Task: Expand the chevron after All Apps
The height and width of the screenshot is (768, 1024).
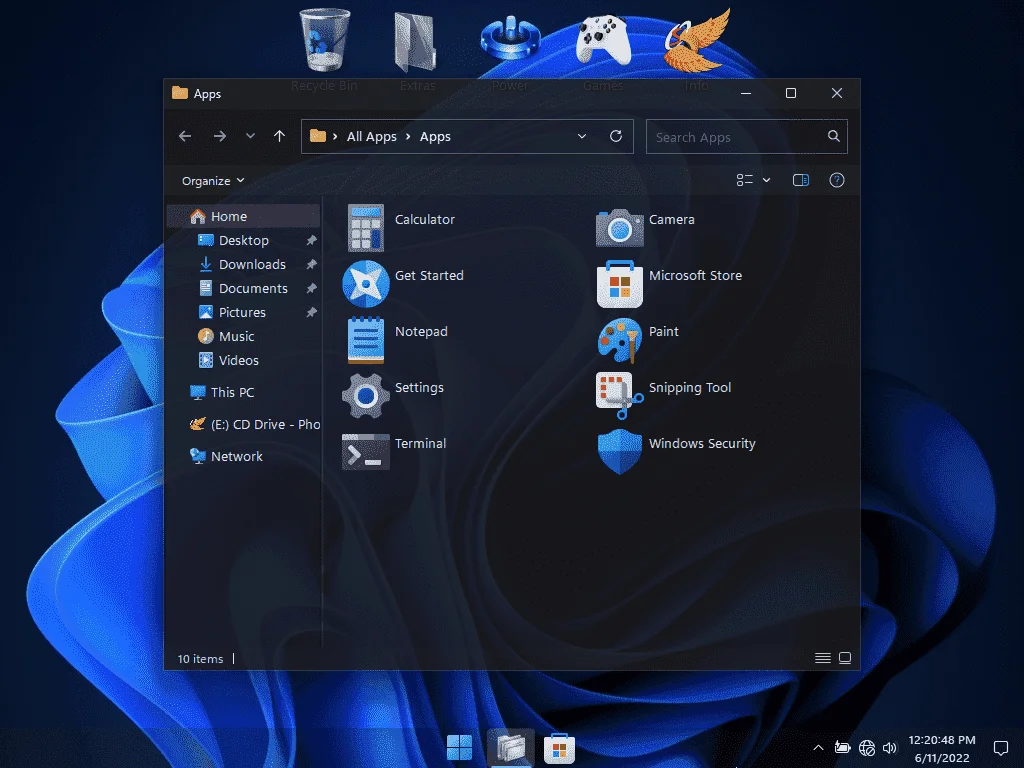Action: tap(408, 136)
